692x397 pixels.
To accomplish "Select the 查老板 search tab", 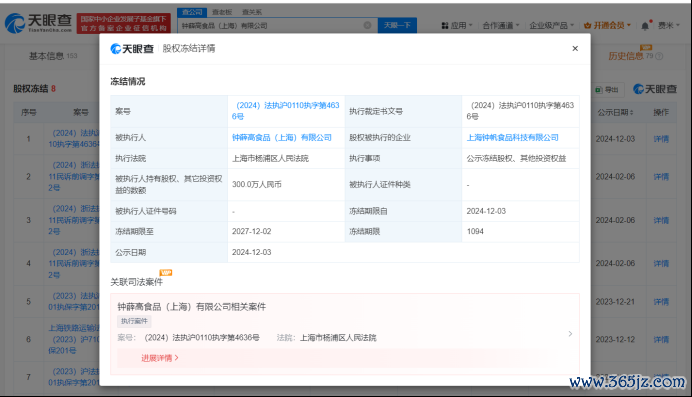I will pyautogui.click(x=222, y=12).
